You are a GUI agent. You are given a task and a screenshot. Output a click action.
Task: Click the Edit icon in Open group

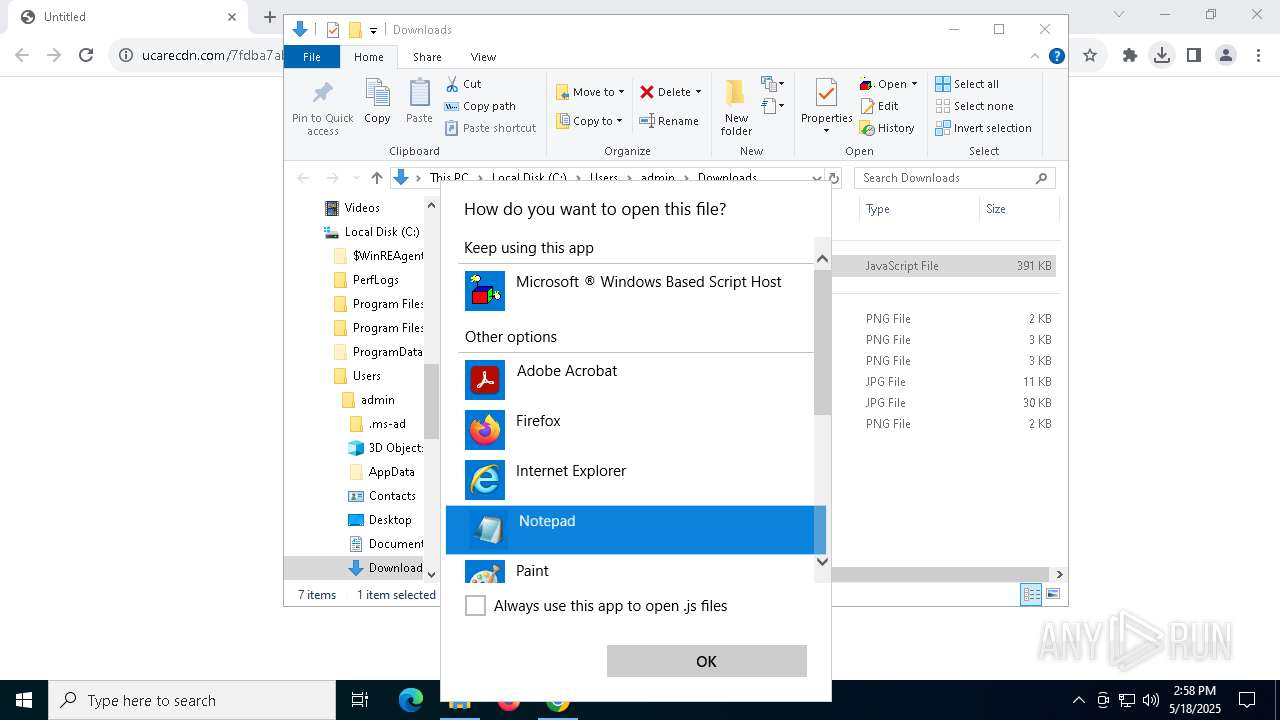(867, 106)
